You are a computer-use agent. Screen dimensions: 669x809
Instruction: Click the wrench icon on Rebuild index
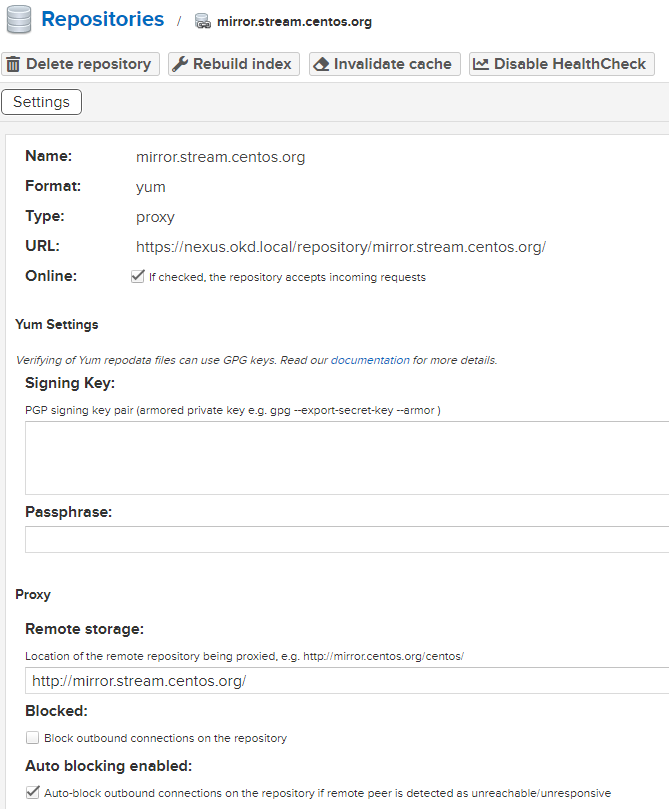[180, 64]
